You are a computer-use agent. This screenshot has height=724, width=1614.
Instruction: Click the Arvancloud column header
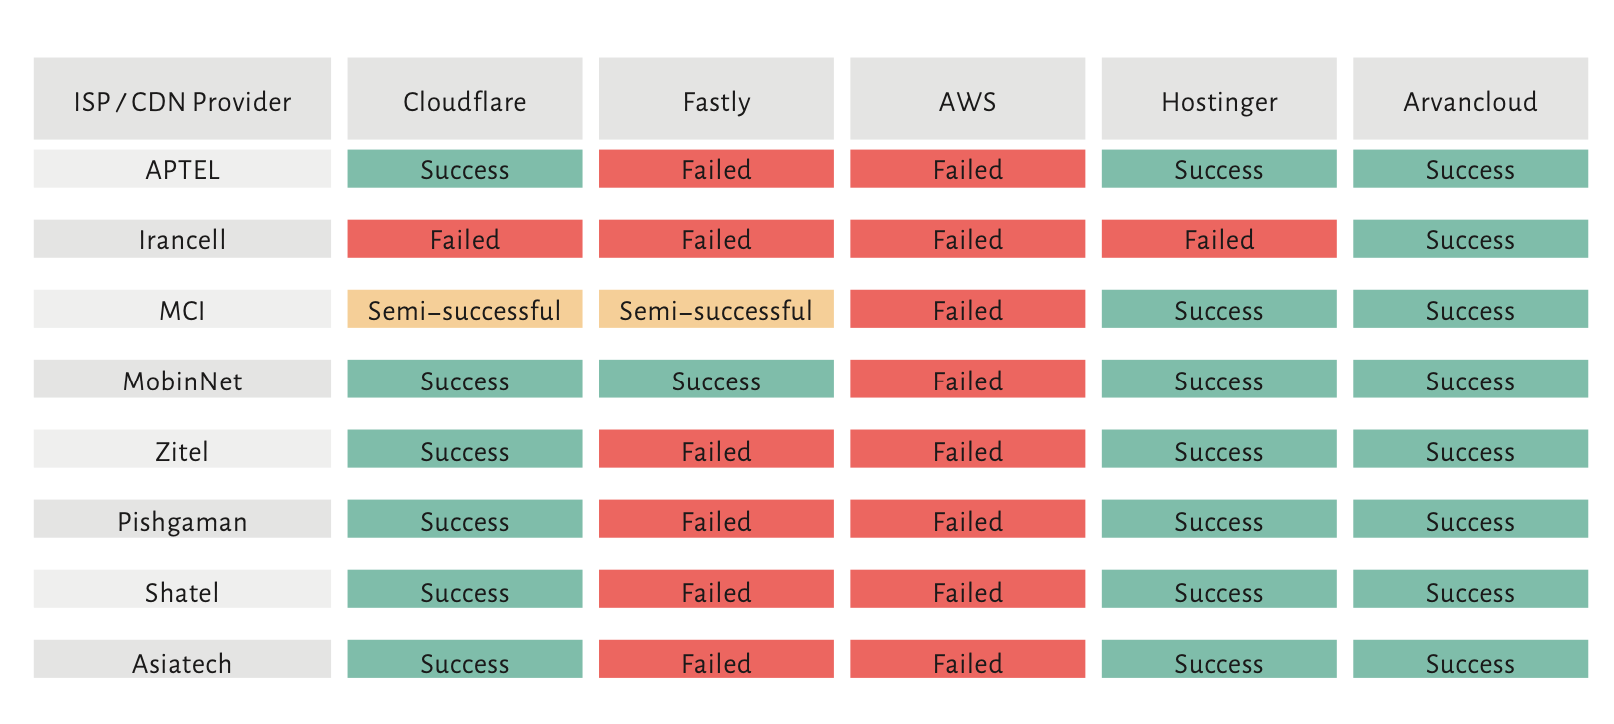tap(1470, 100)
